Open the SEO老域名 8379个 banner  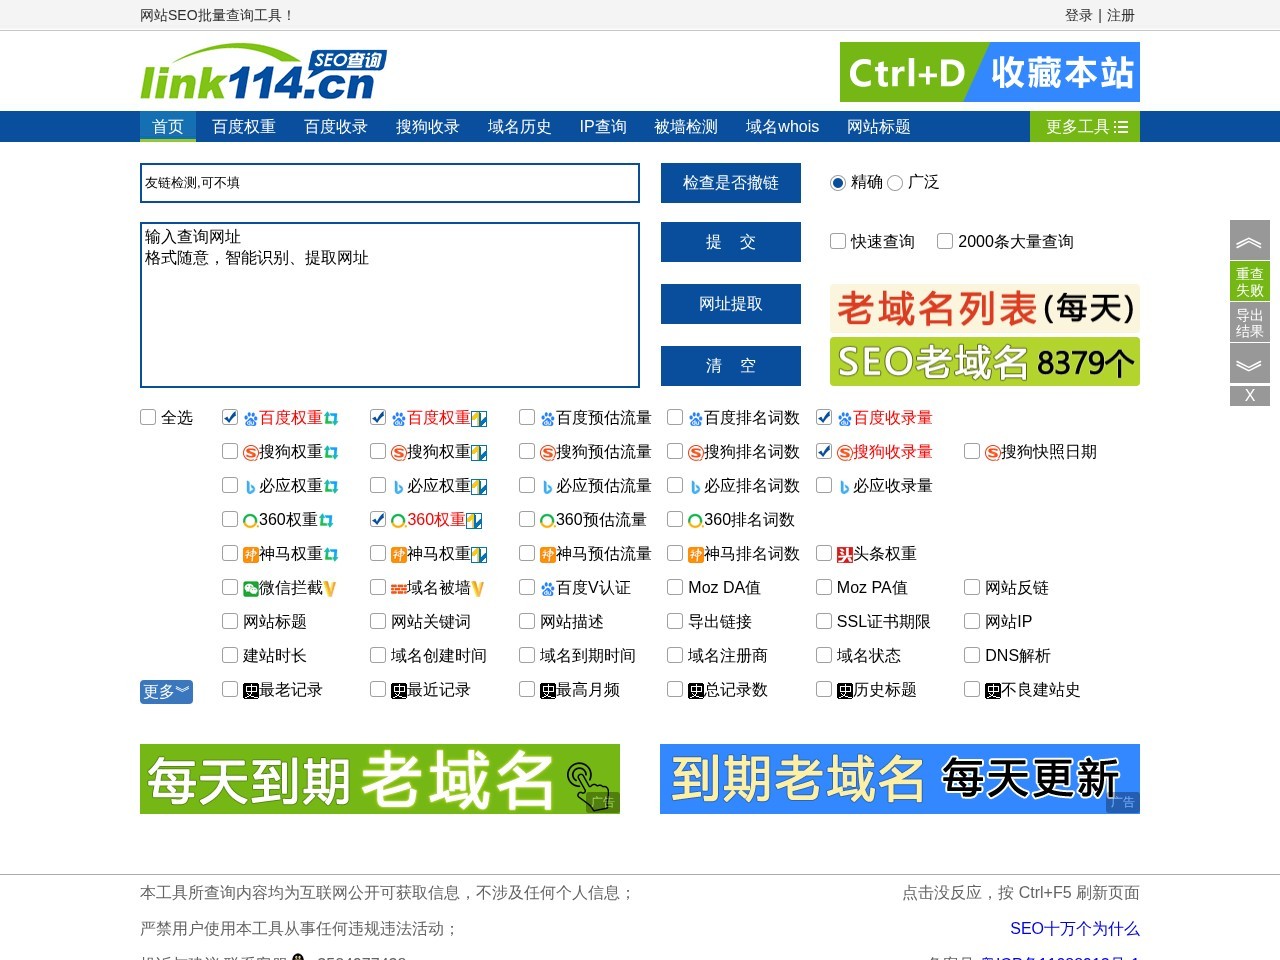coord(985,362)
